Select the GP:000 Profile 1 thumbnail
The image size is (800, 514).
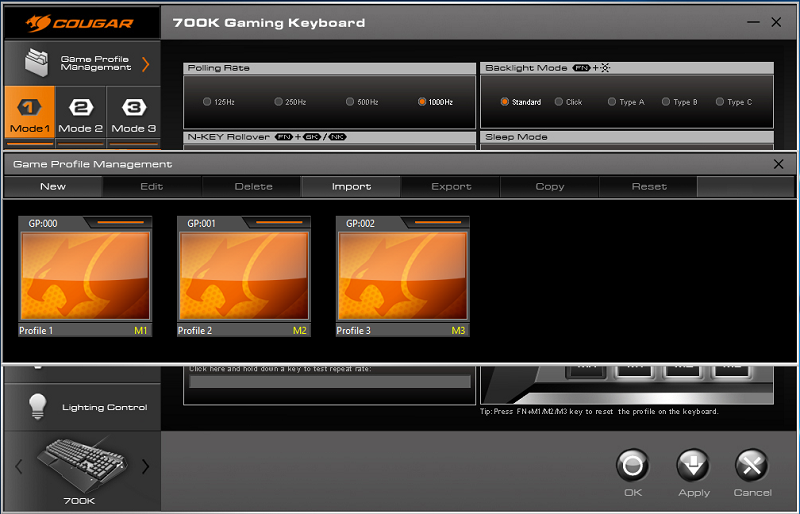(x=85, y=276)
